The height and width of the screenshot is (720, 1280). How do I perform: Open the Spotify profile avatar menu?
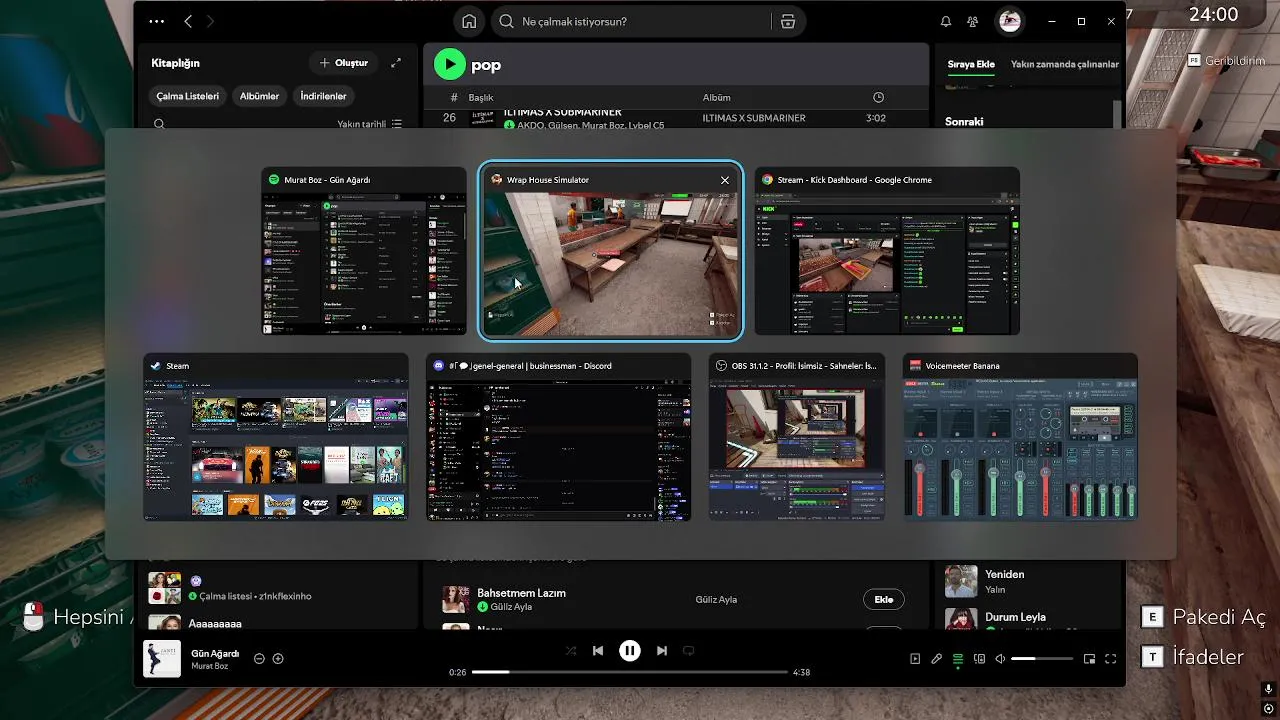click(1009, 21)
